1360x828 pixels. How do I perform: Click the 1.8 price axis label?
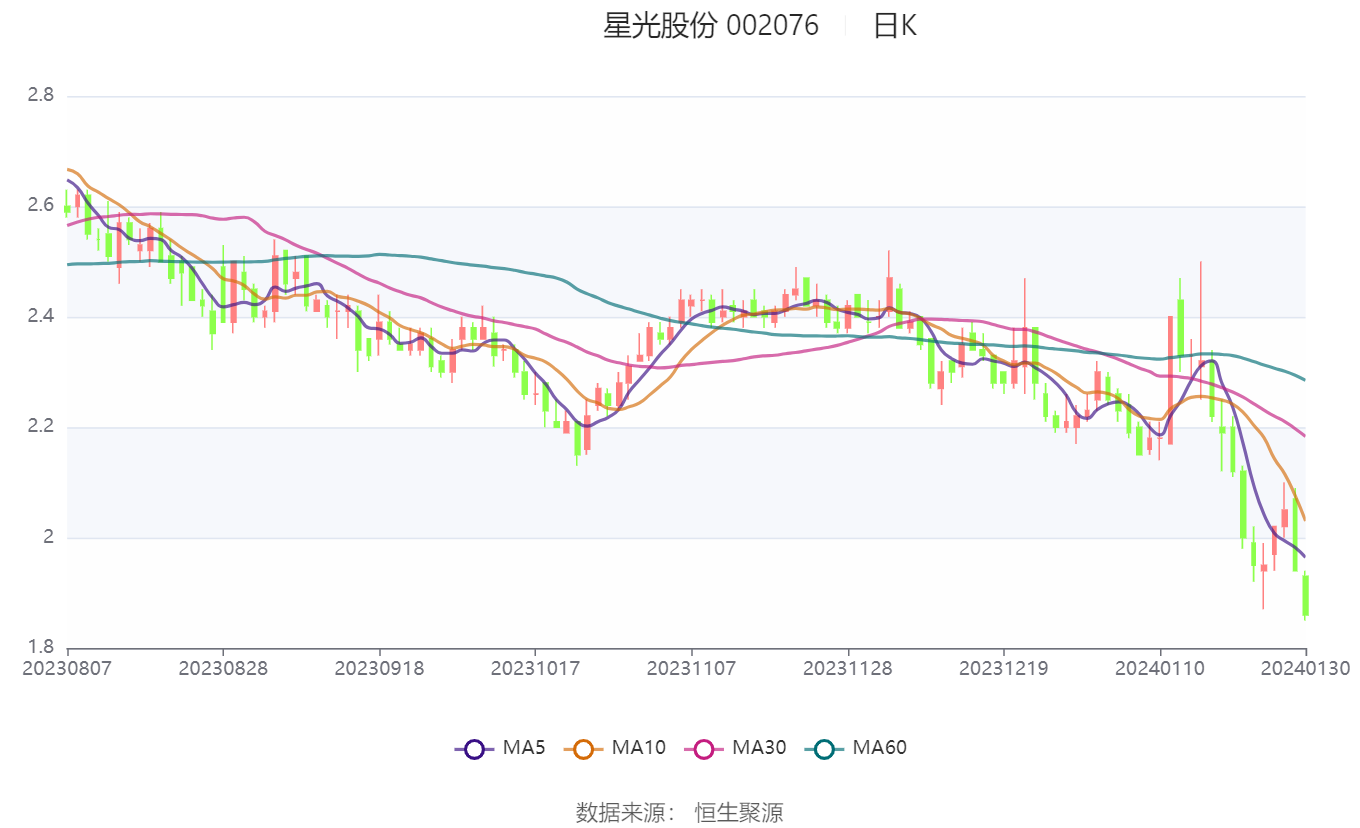coord(40,648)
